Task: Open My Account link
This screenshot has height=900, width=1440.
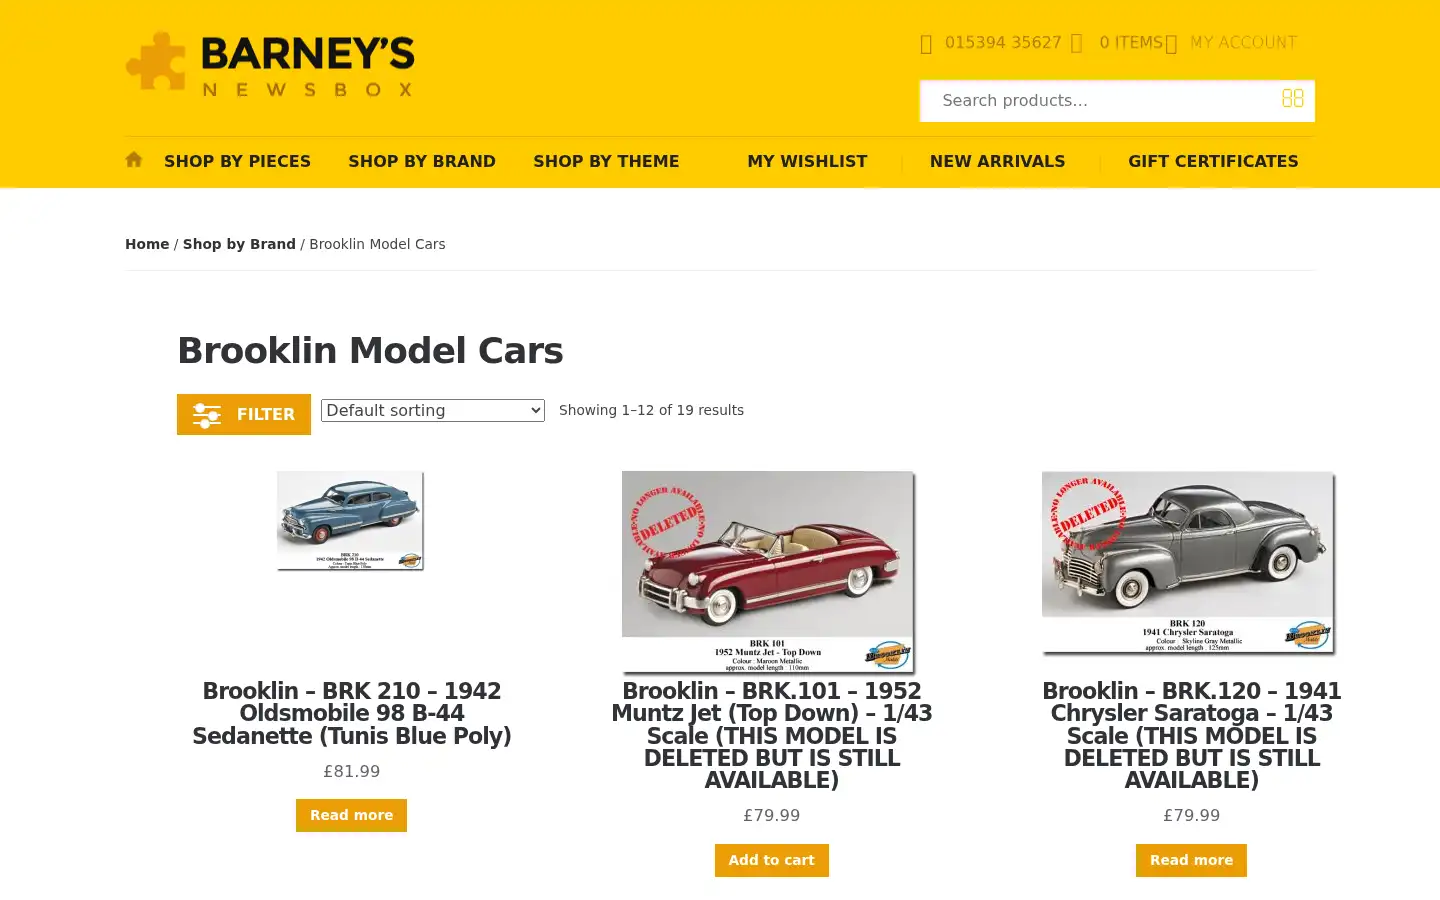Action: pos(1243,42)
